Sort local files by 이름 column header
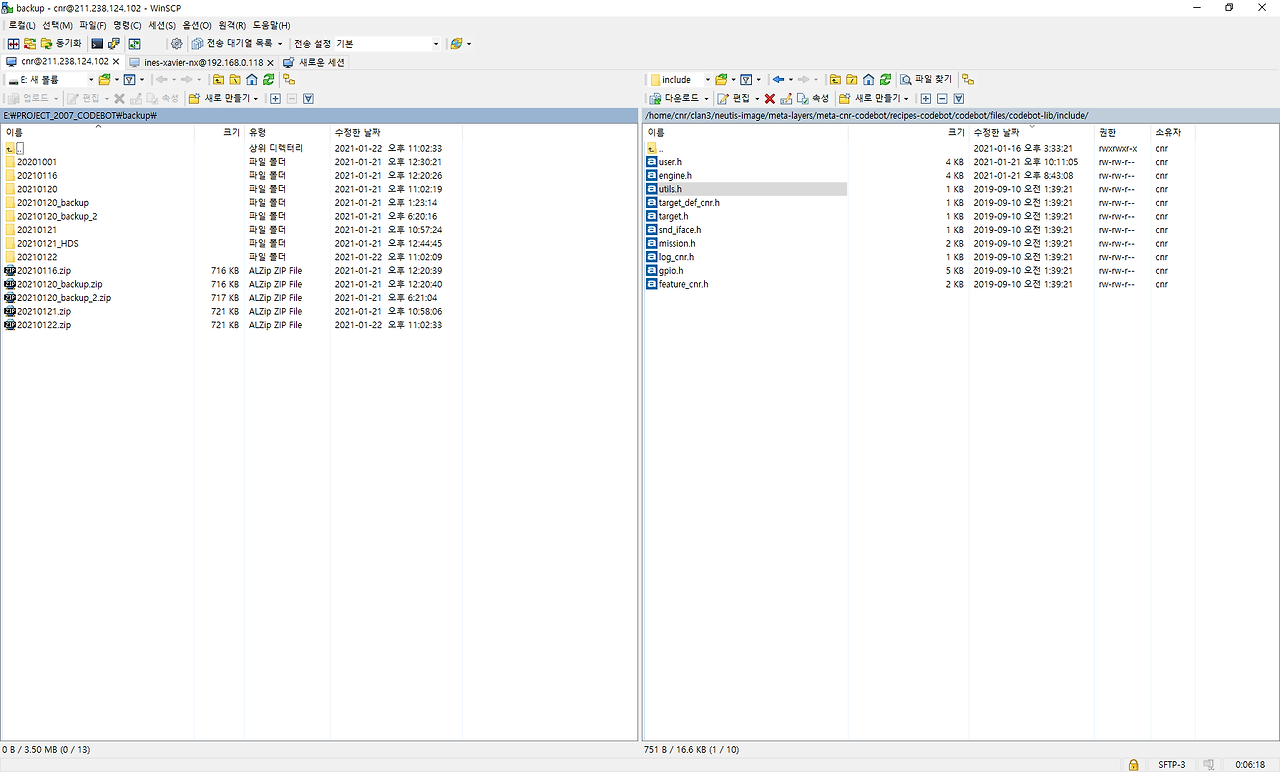Screen dimensions: 1280x772 pyautogui.click(x=98, y=132)
